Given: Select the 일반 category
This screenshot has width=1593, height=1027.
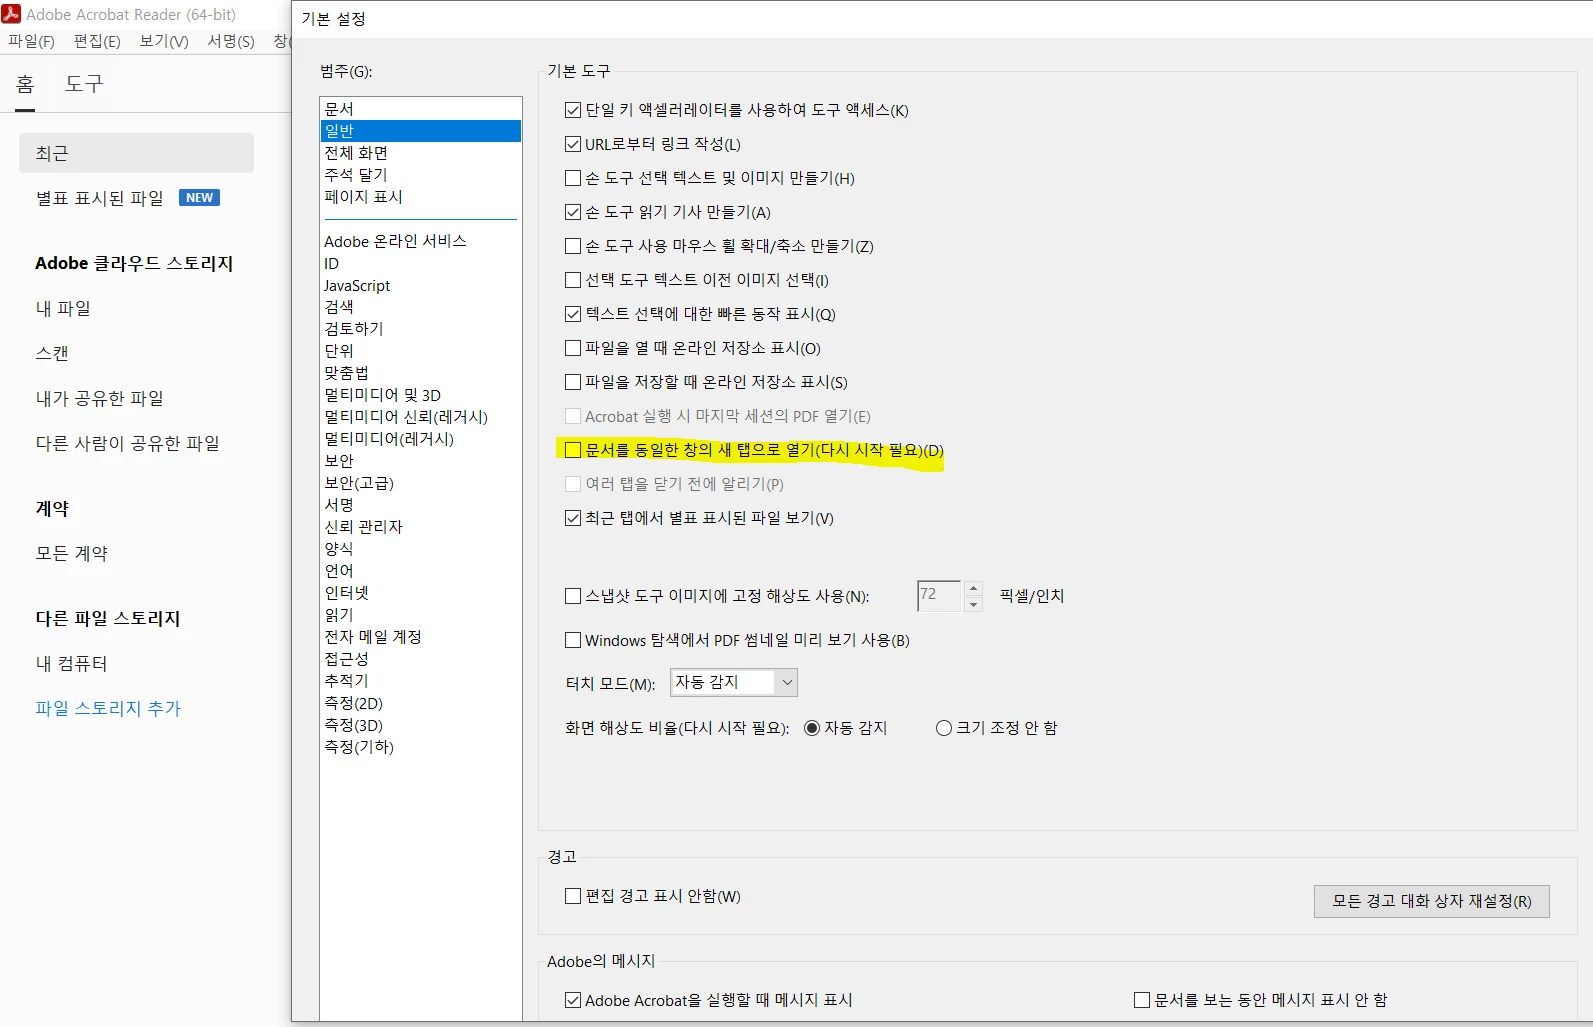Looking at the screenshot, I should pos(421,130).
